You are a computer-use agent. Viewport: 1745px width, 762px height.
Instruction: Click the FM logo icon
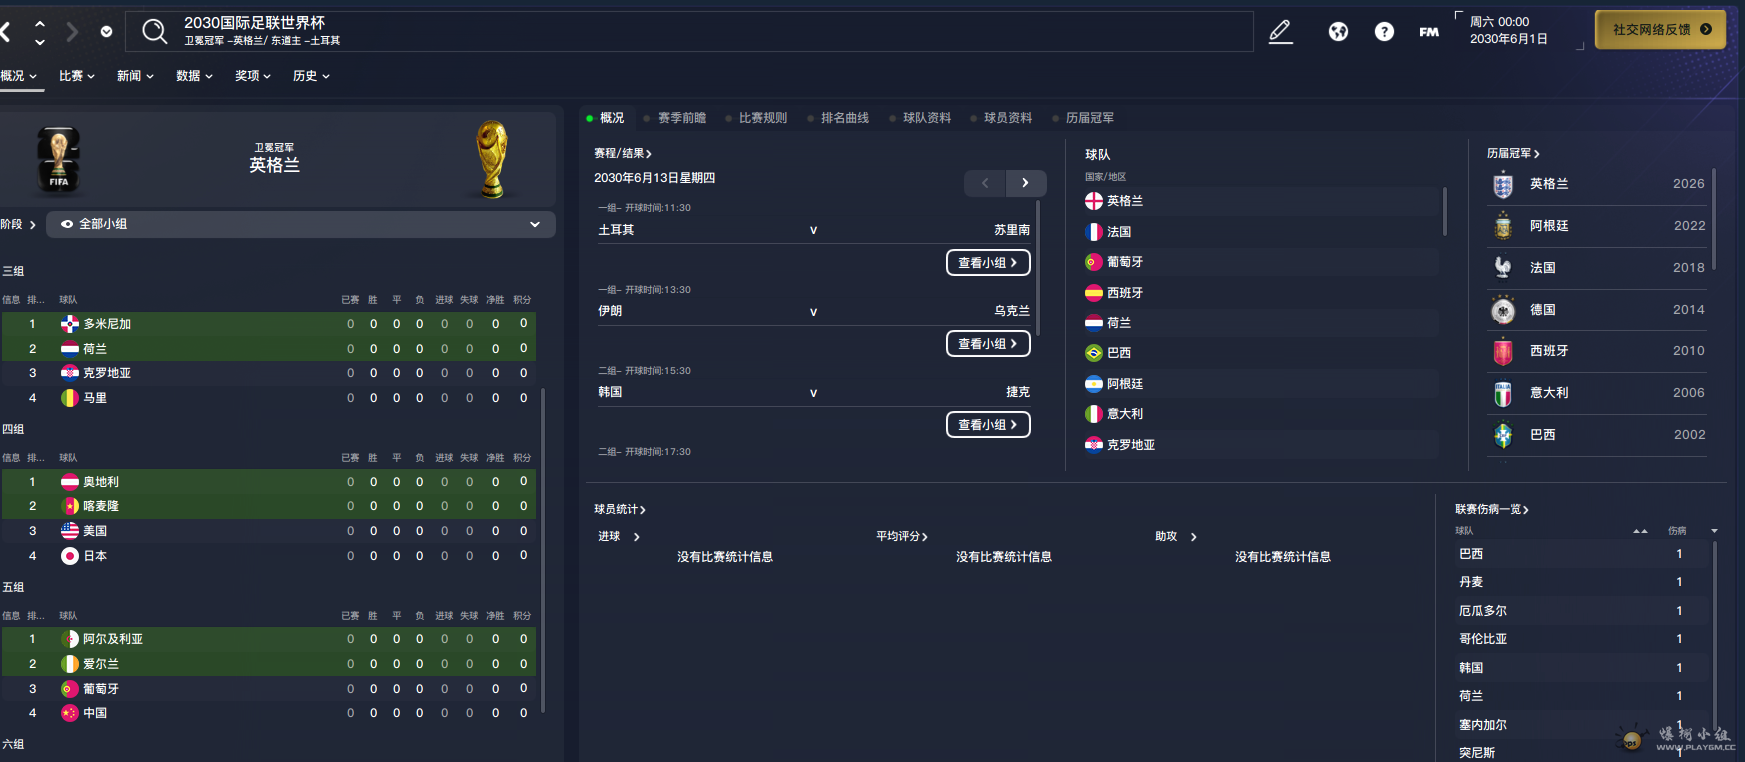pos(1429,32)
